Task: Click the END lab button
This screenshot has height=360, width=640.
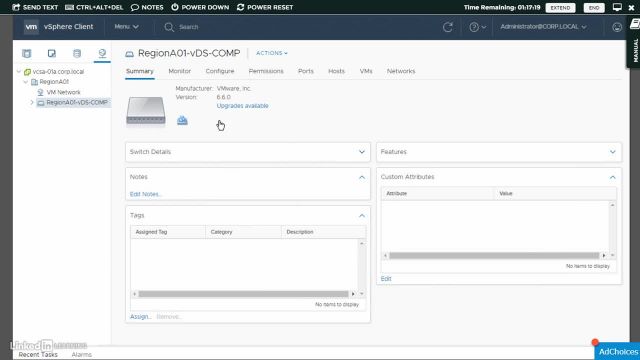Action: click(x=594, y=8)
